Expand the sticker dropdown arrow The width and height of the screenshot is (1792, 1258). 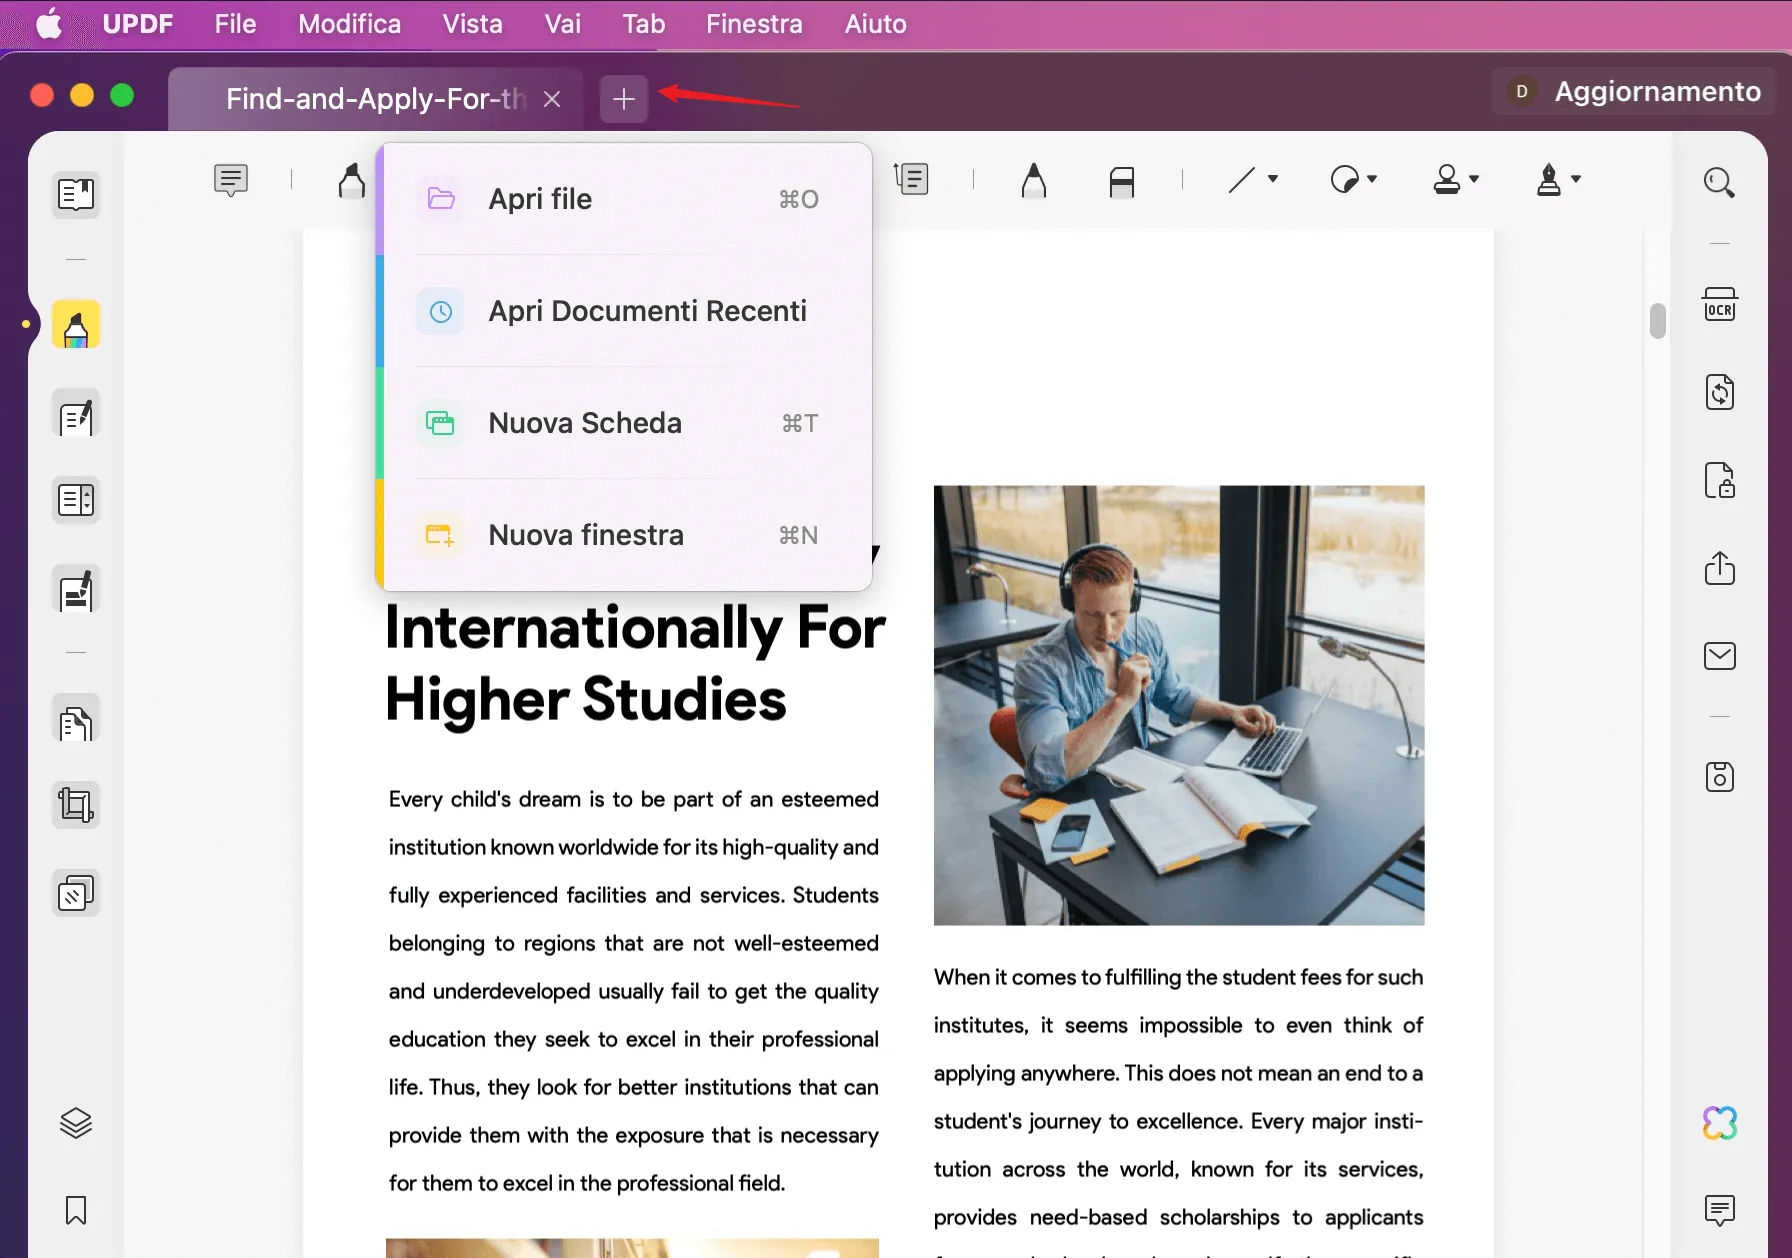point(1372,179)
